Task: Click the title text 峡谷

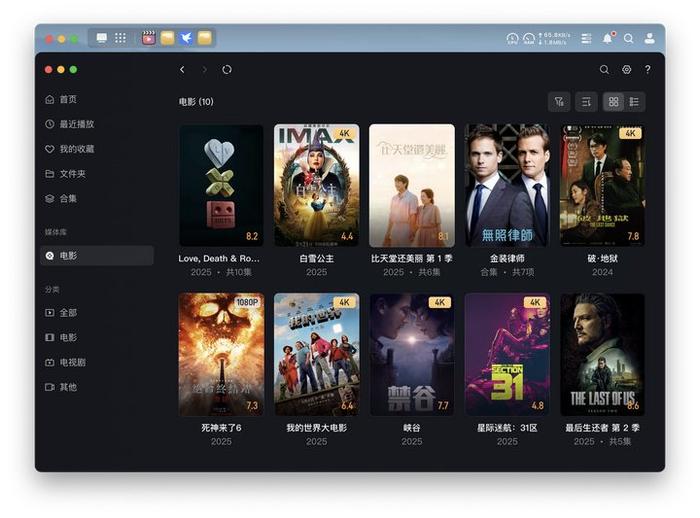Action: pos(412,428)
